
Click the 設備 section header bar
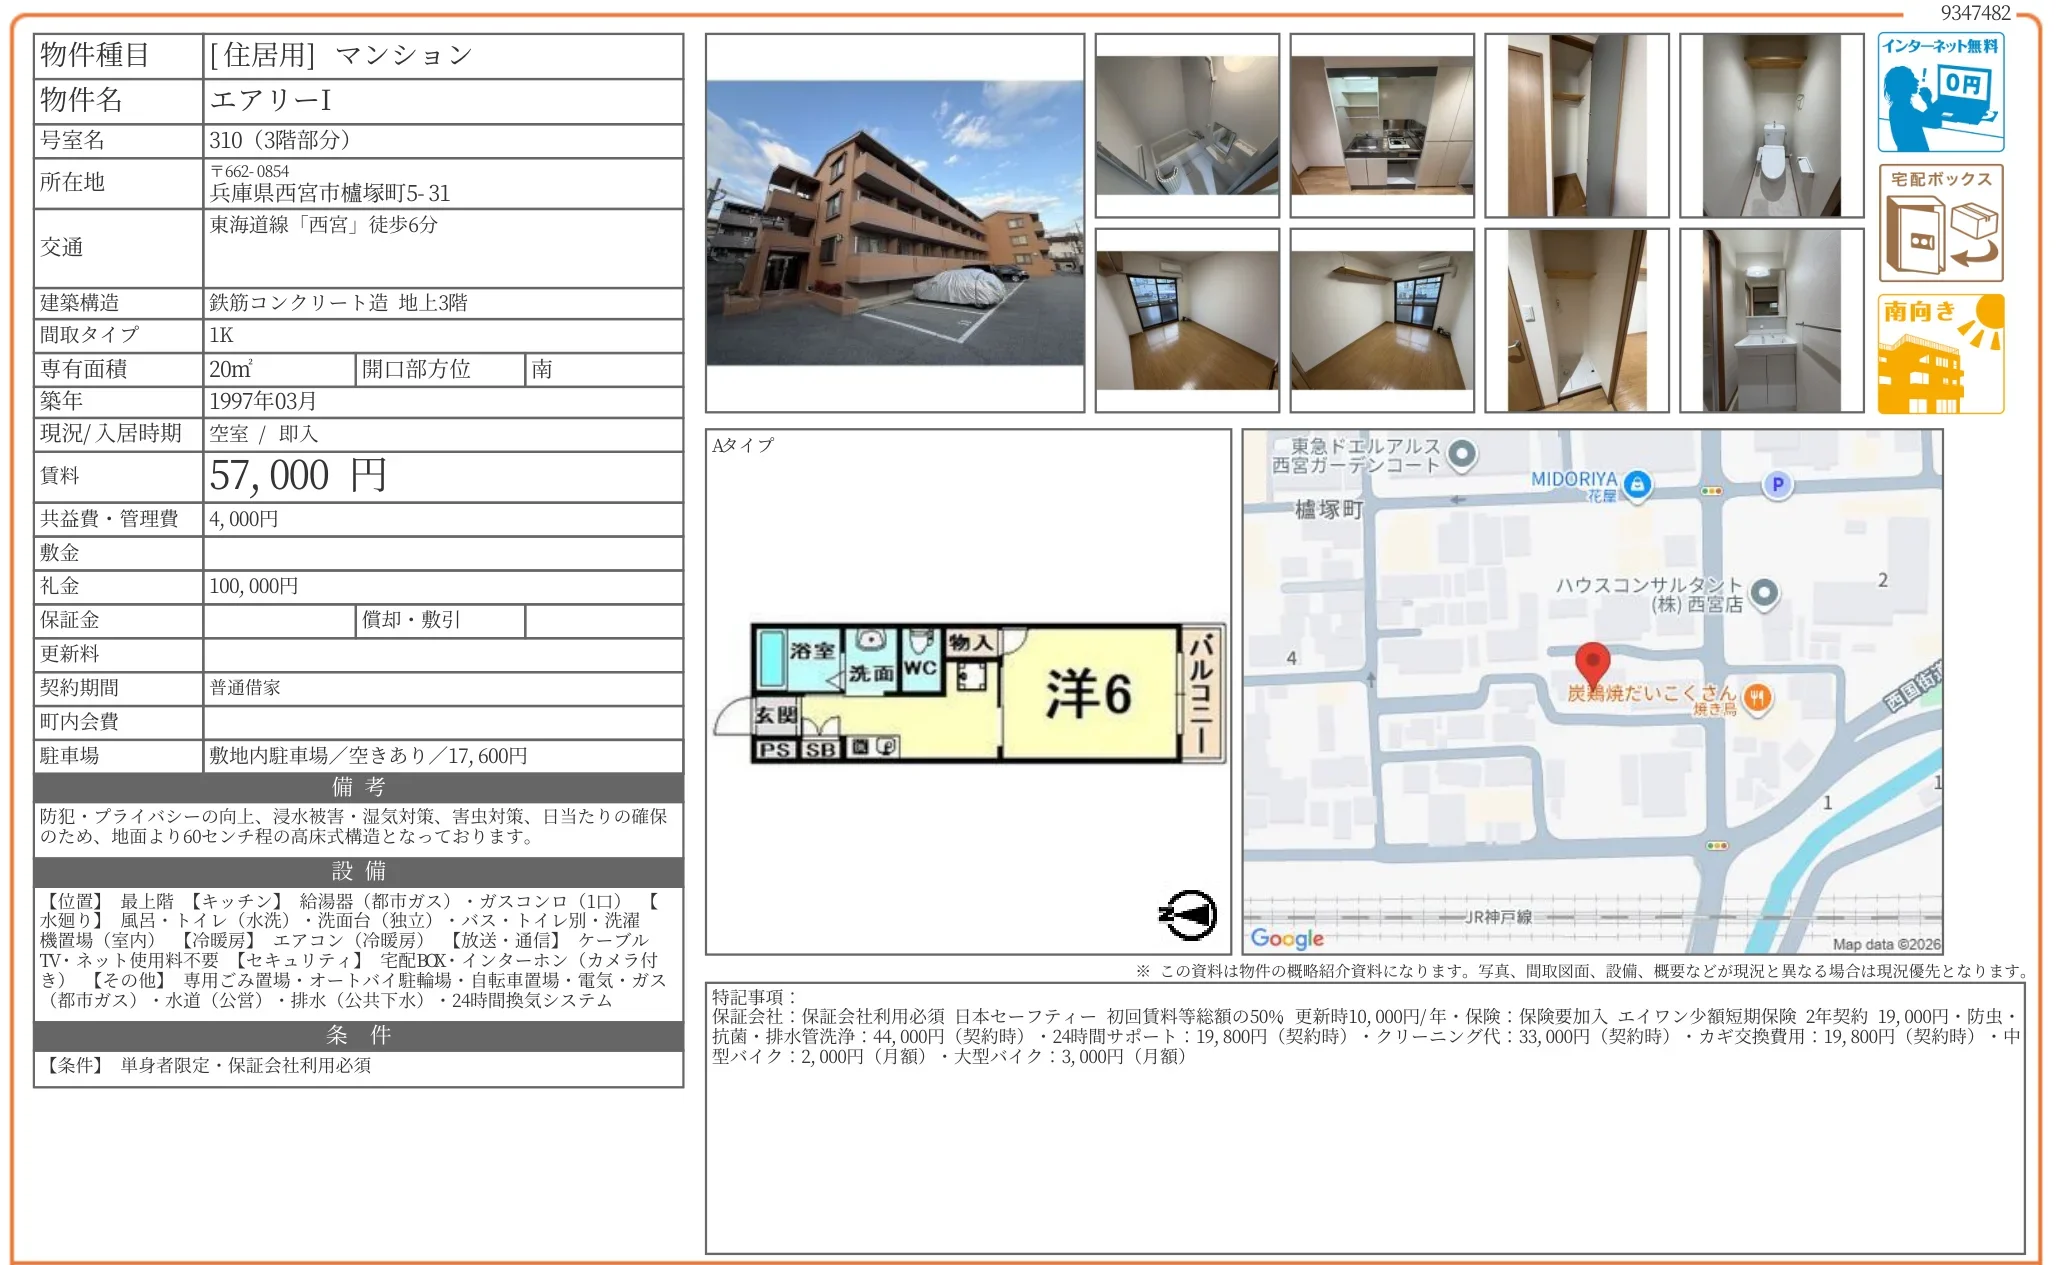point(358,871)
